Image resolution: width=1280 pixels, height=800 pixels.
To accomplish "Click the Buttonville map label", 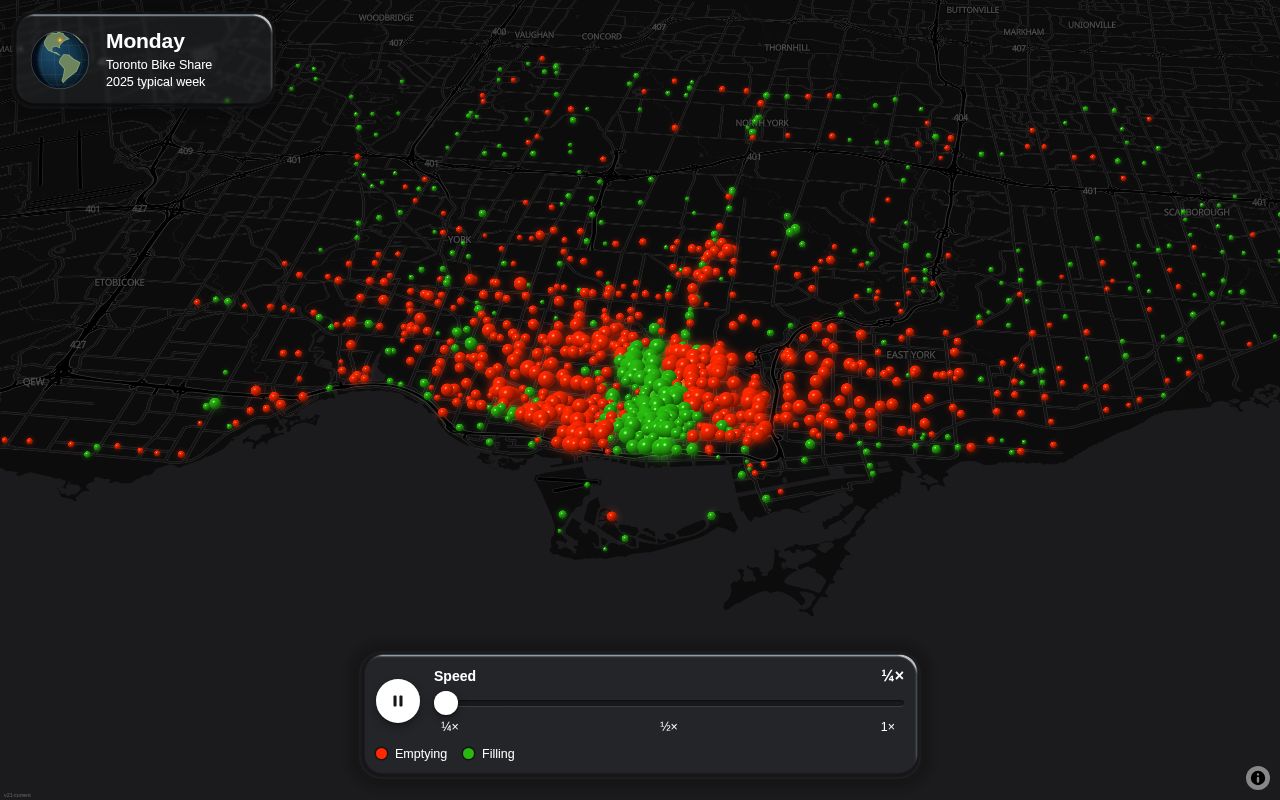I will coord(973,10).
